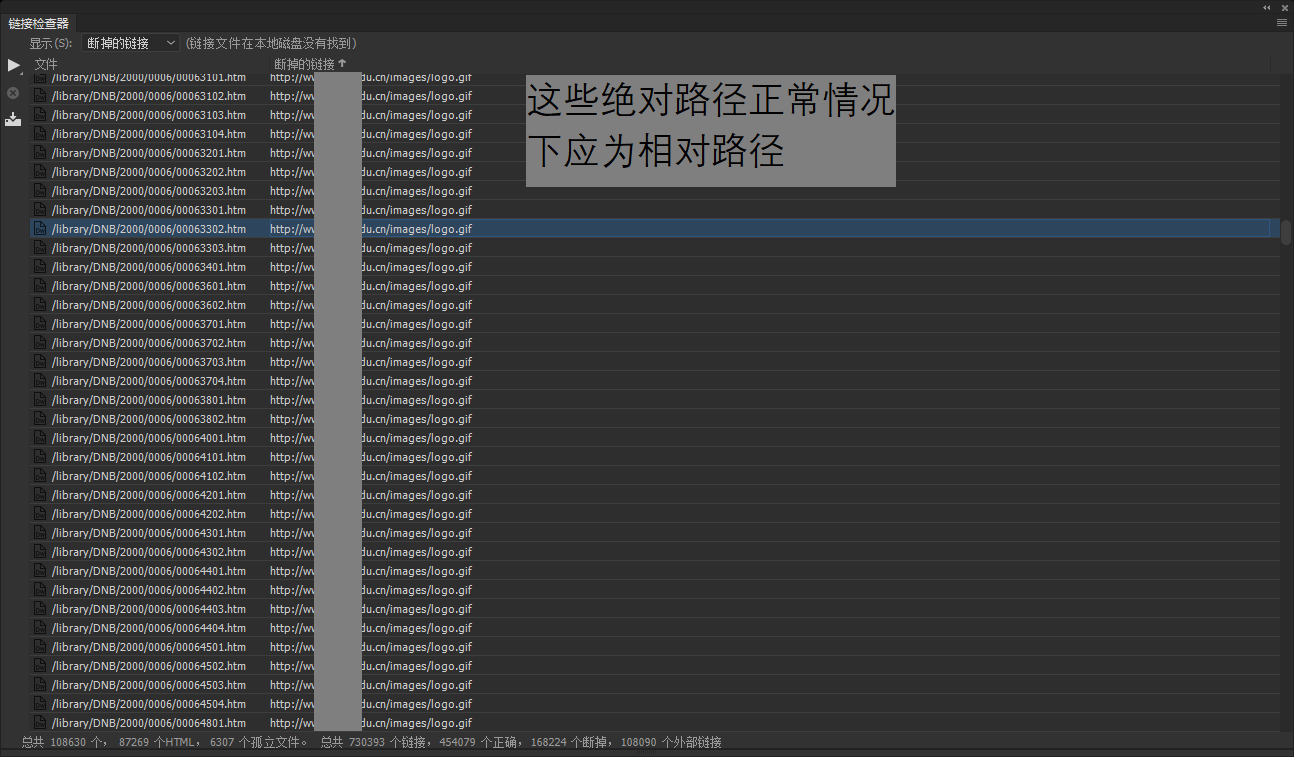Viewport: 1294px width, 757px height.
Task: Select file row 00064501.htm
Action: pos(655,647)
